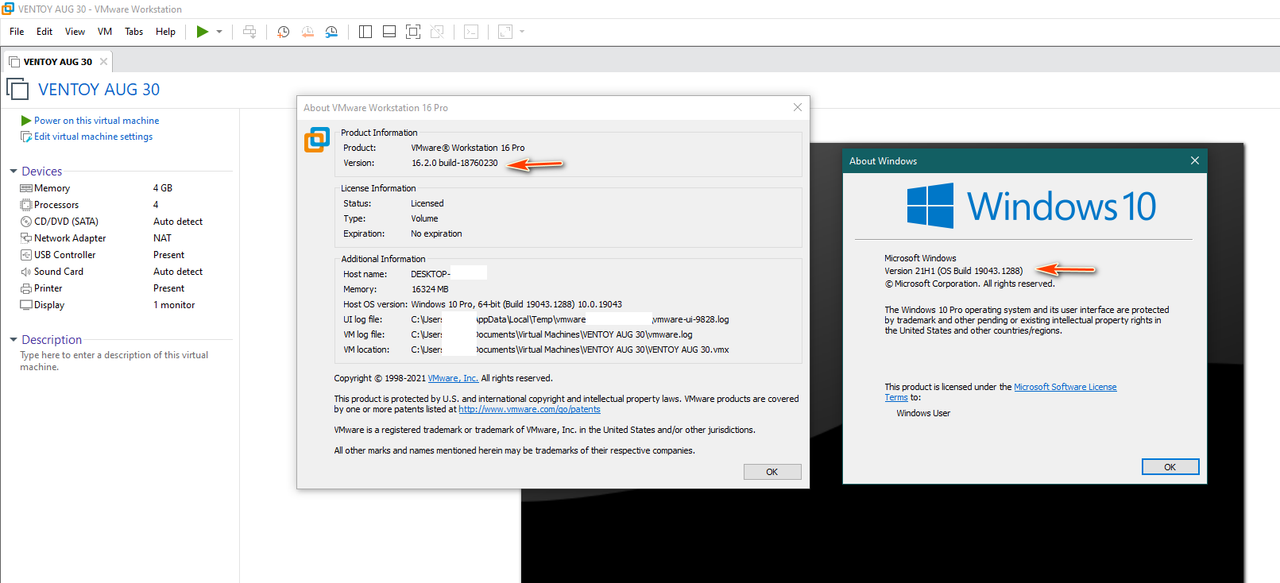Click the Revert to snapshot icon
The image size is (1280, 583).
click(307, 32)
